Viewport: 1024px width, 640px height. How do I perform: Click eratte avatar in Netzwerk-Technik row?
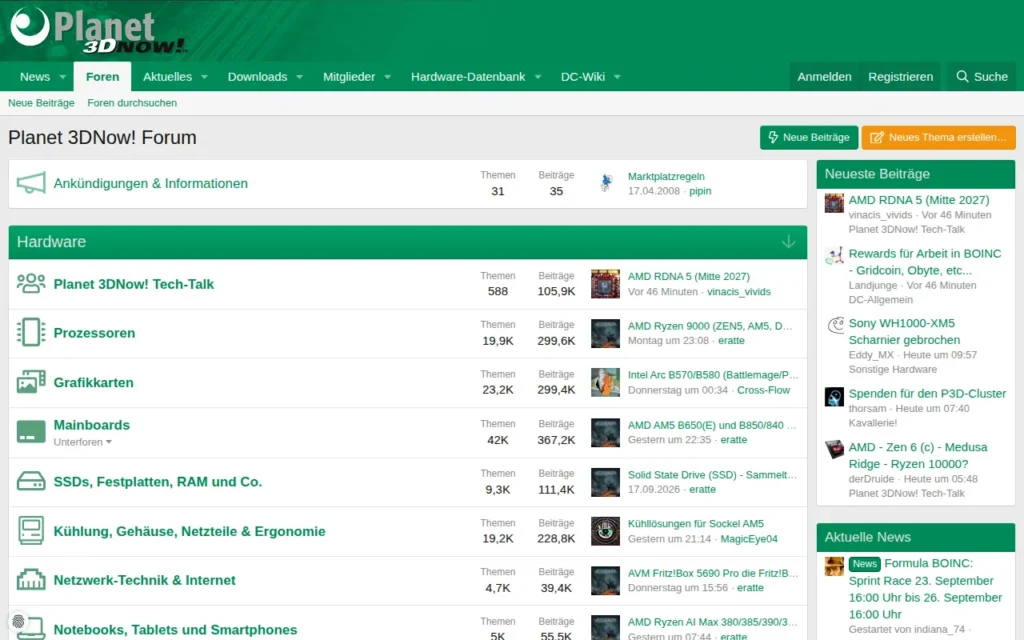605,581
